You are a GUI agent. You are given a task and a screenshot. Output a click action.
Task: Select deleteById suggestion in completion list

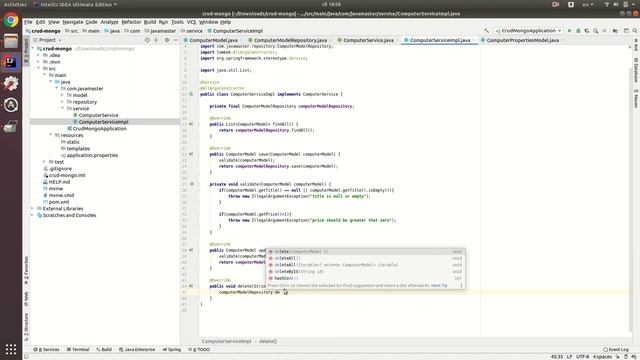click(x=366, y=271)
